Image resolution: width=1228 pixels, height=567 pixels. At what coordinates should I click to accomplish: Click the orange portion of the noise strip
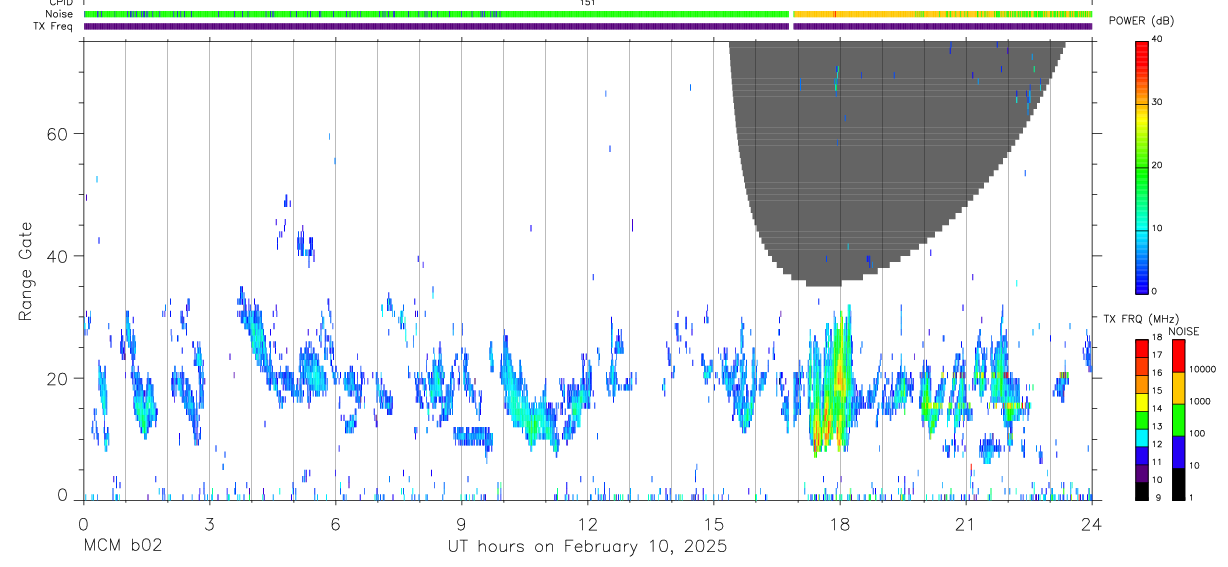click(942, 14)
